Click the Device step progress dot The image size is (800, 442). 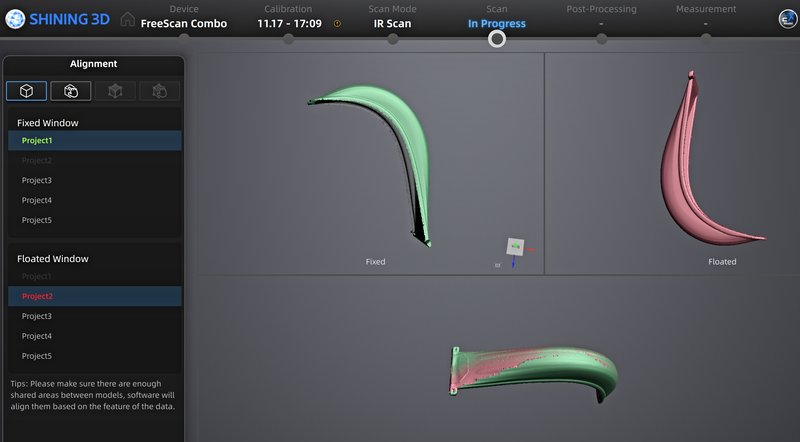coord(184,39)
